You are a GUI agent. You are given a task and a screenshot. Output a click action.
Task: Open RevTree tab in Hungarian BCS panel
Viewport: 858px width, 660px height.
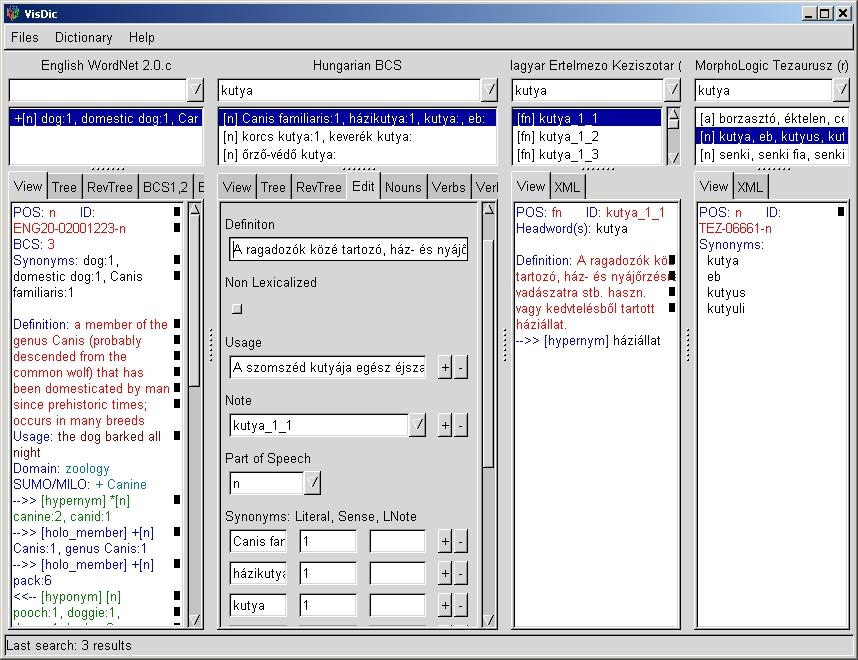tap(318, 187)
